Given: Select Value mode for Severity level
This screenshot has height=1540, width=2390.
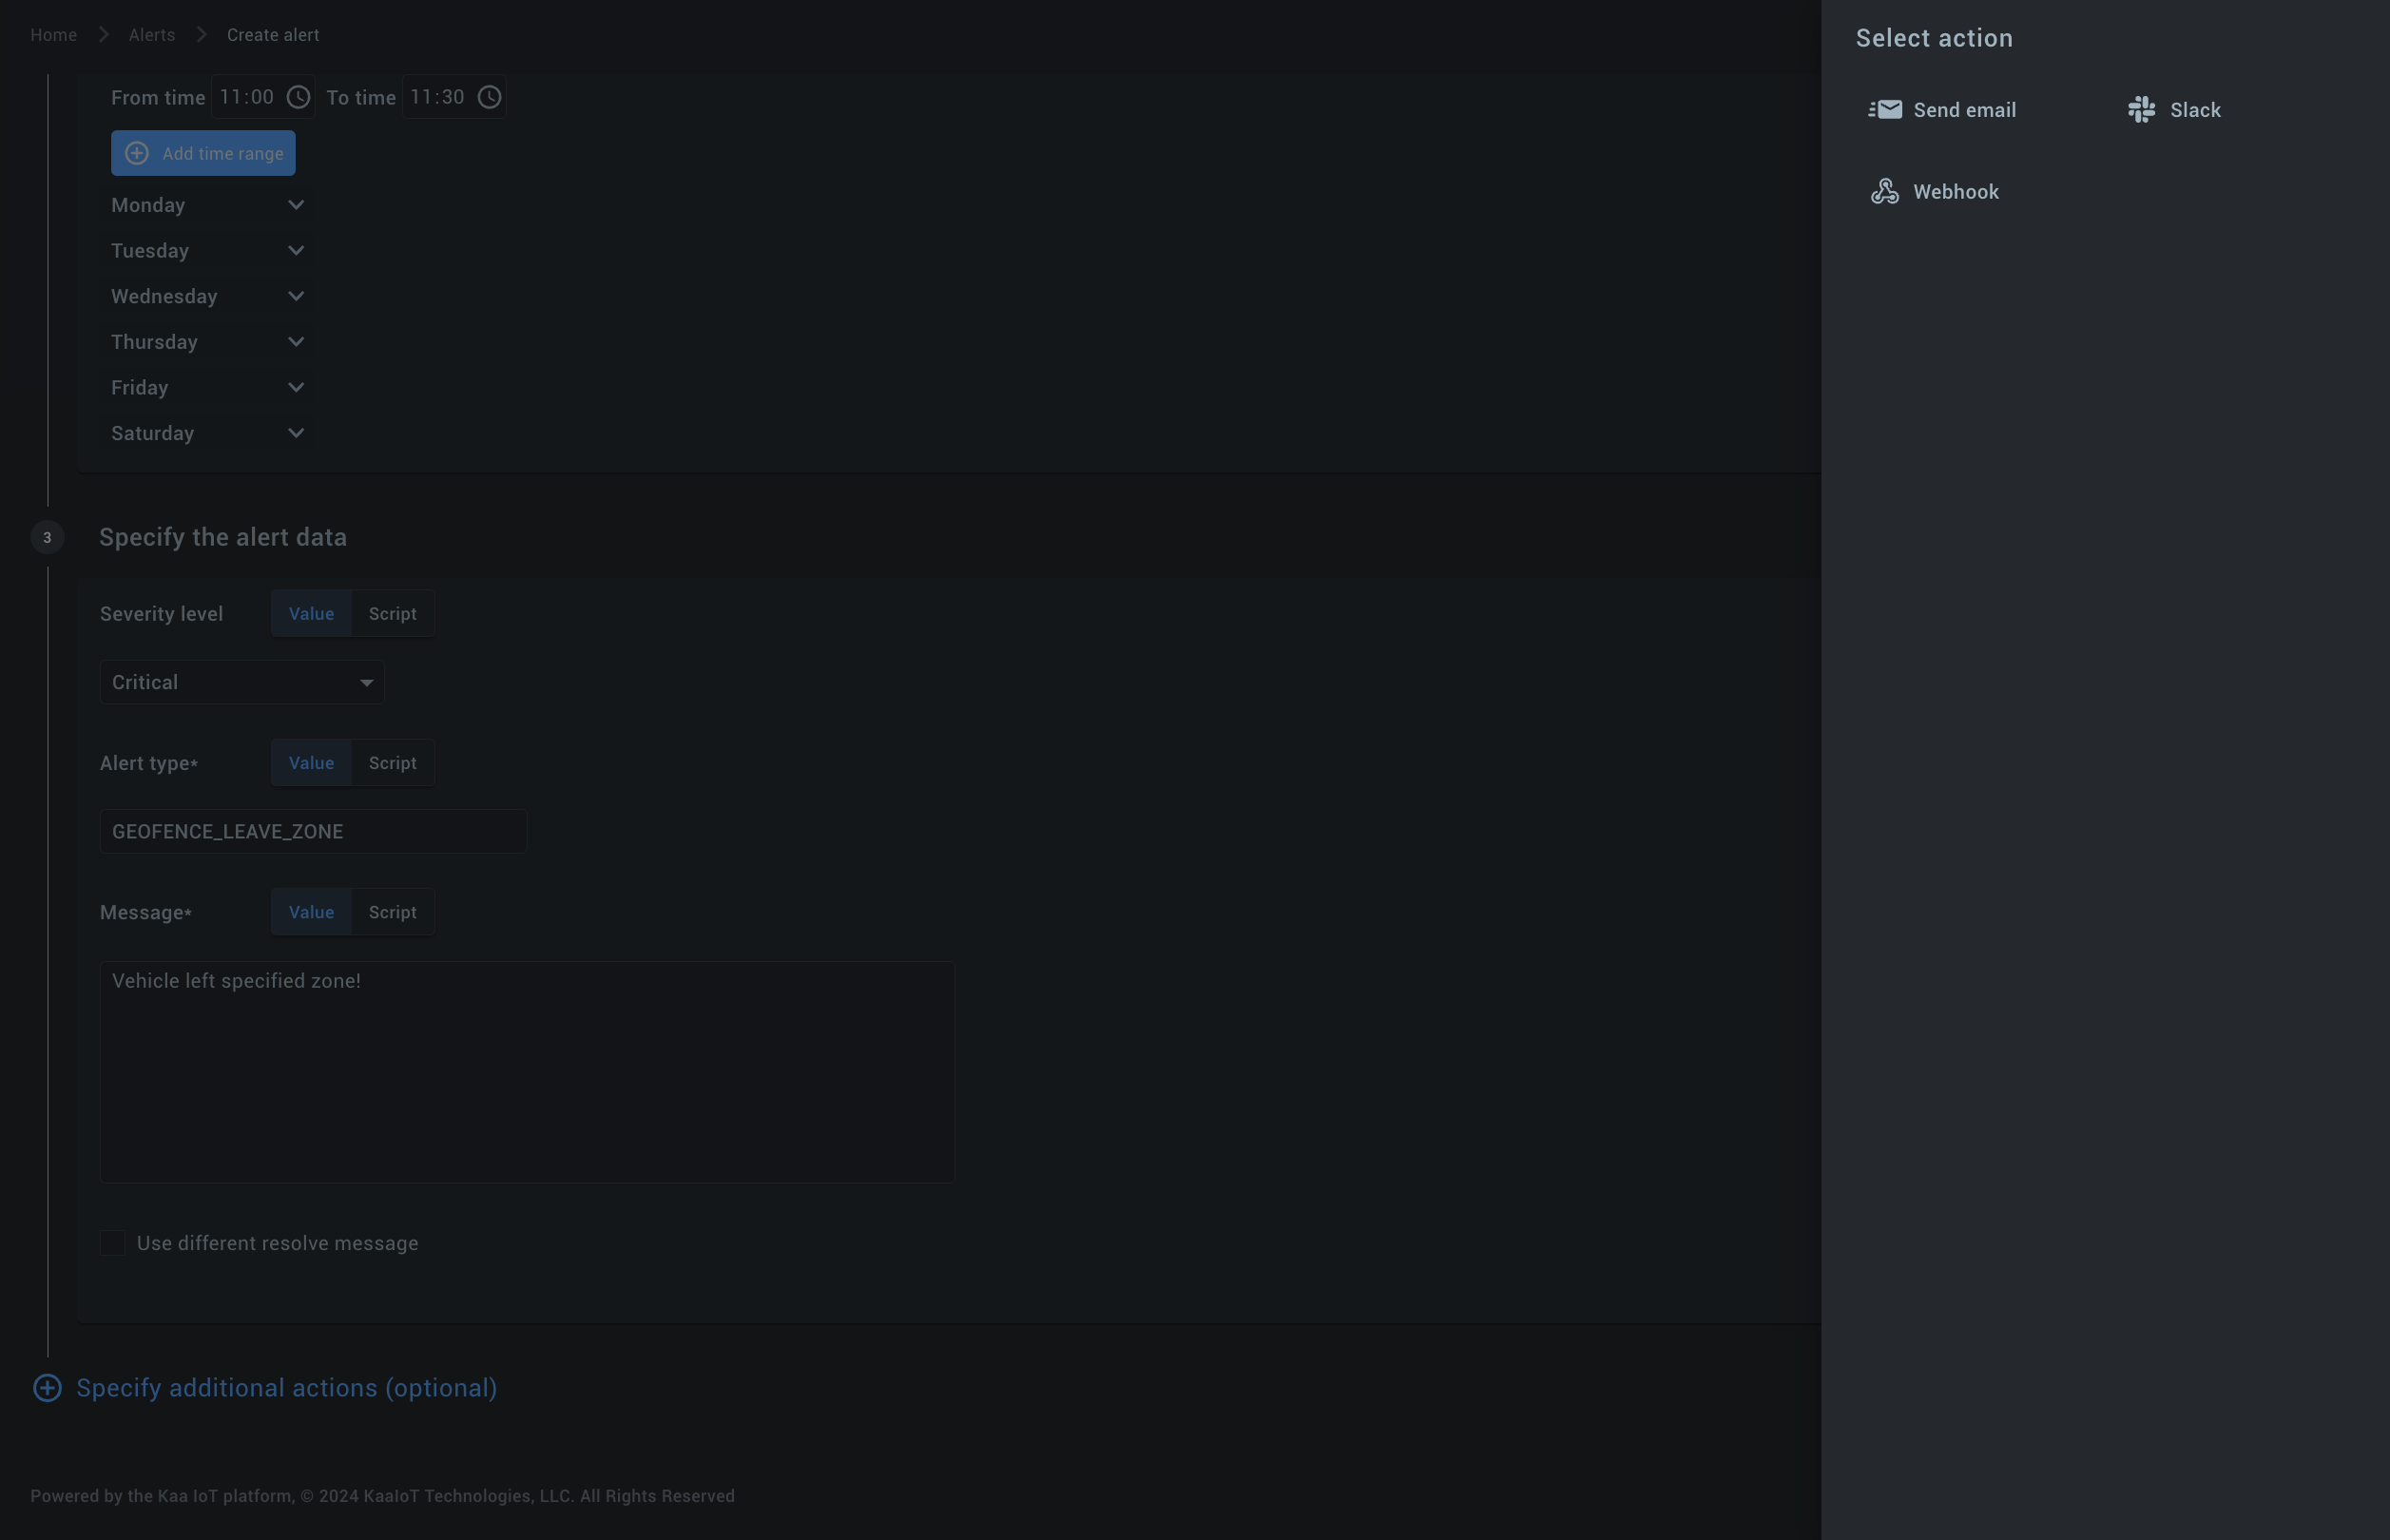Looking at the screenshot, I should (311, 614).
